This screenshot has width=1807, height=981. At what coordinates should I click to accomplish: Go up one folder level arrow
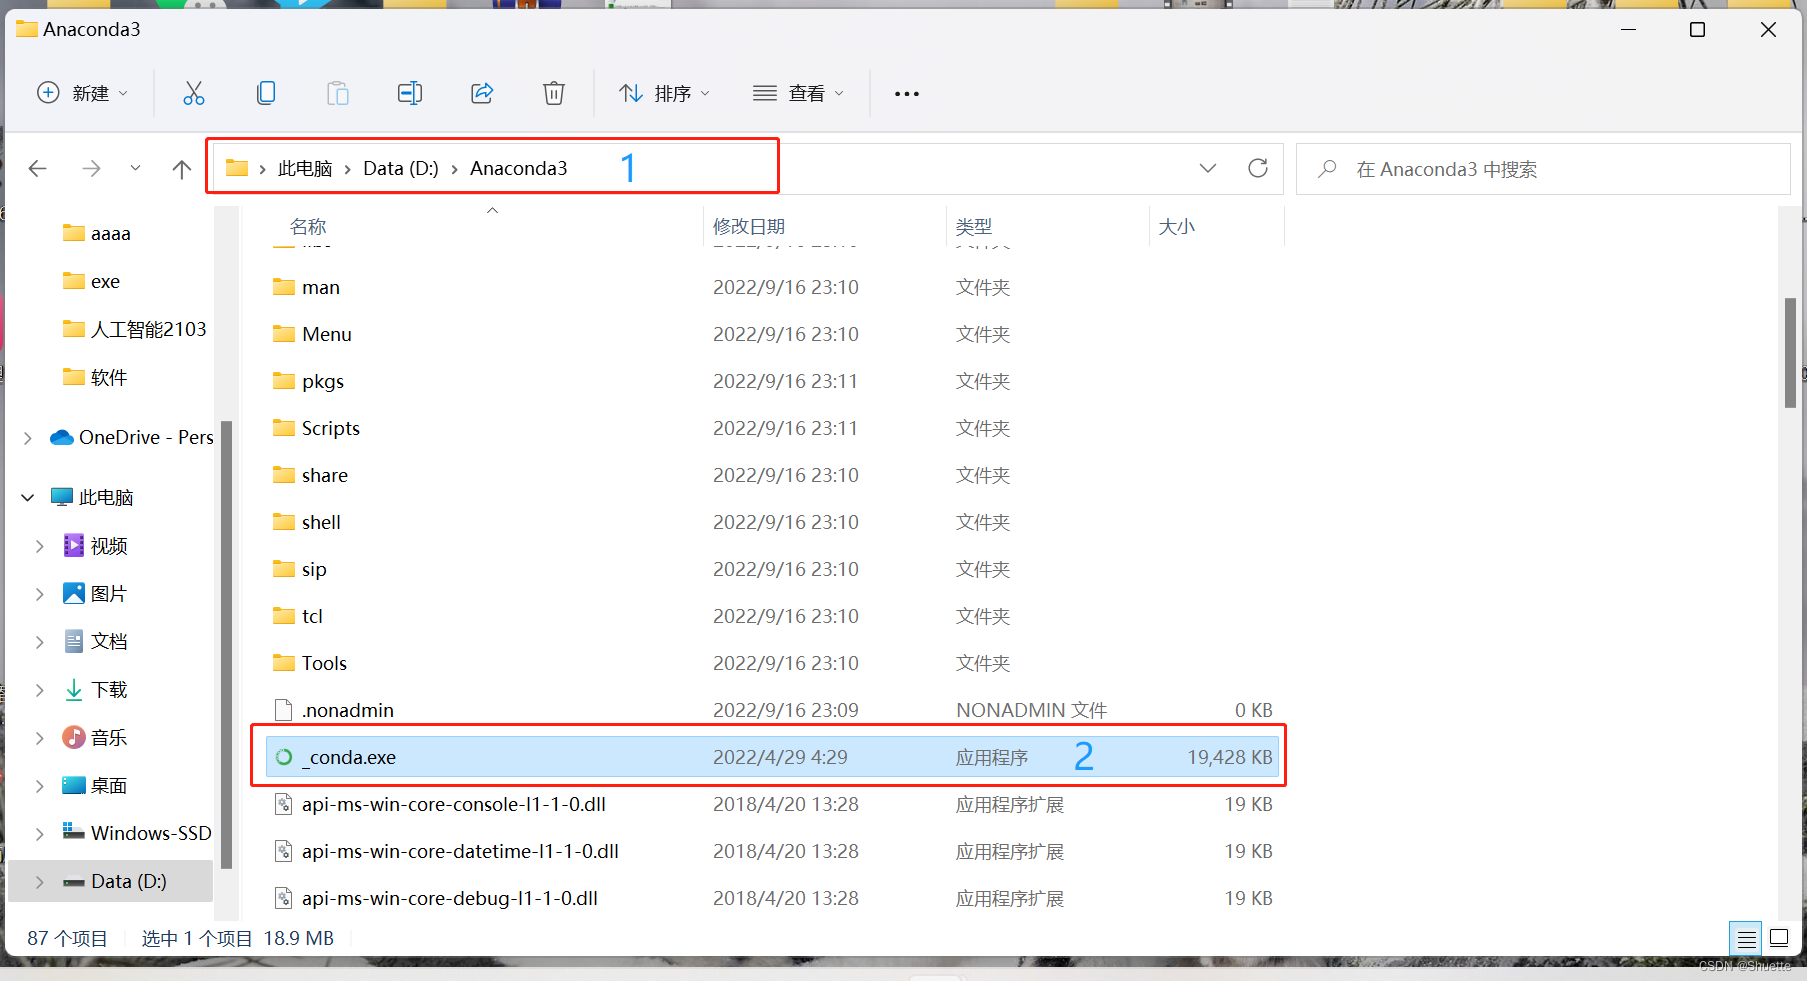[x=181, y=168]
